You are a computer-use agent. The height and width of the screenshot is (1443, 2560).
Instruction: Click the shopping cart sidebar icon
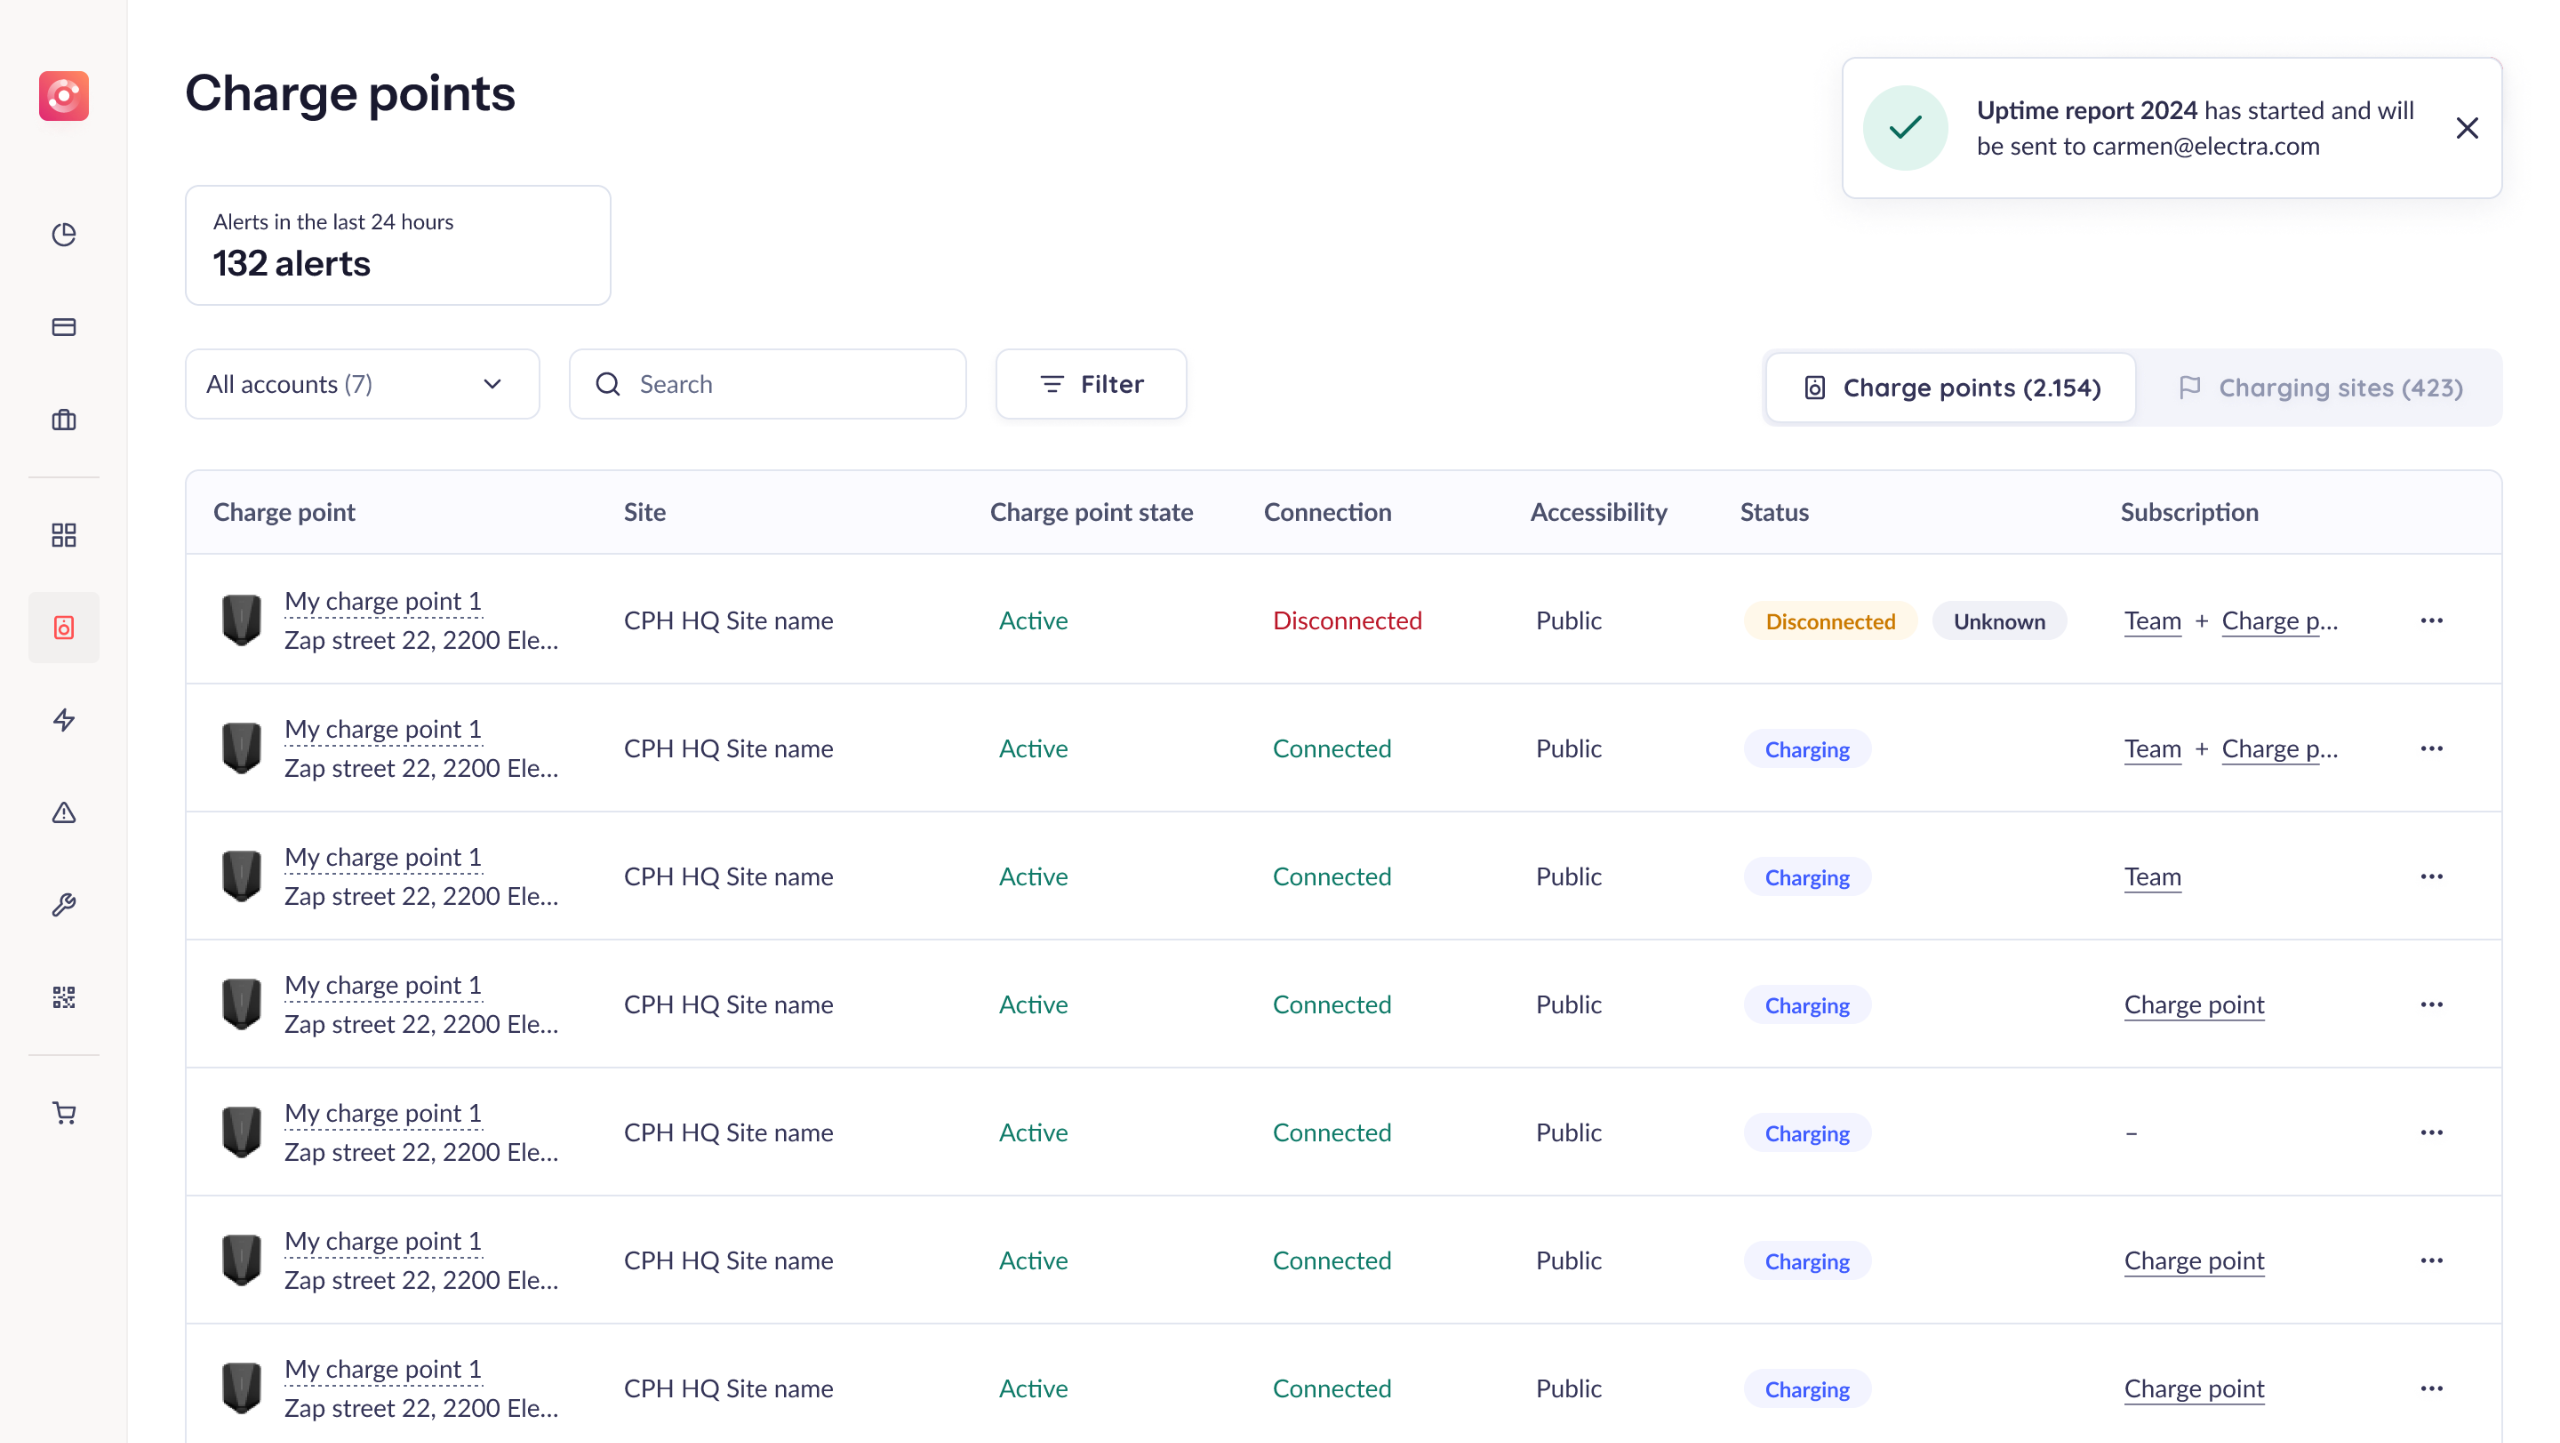[64, 1113]
